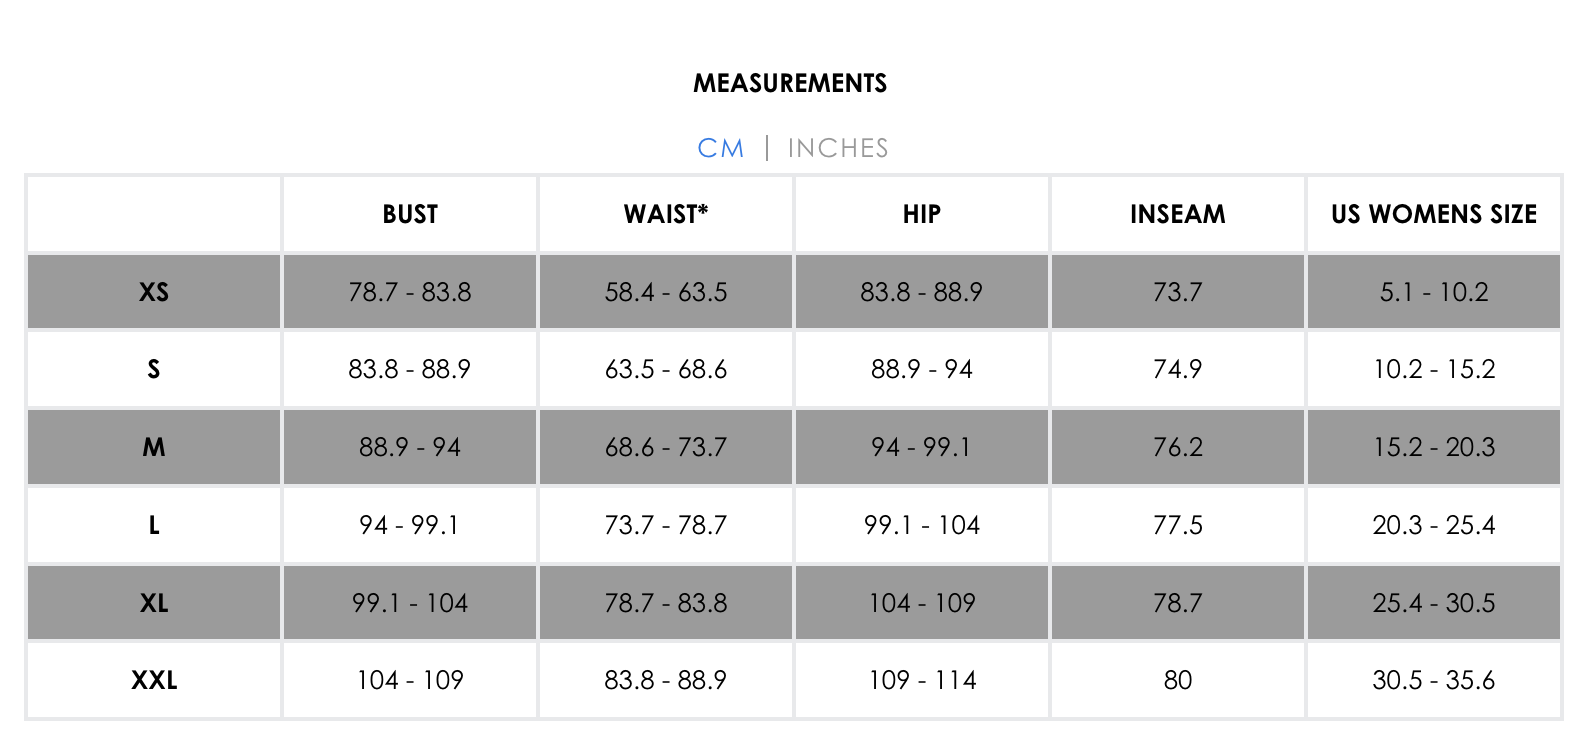
Task: Click S inseam value 74.9
Action: tap(1178, 369)
